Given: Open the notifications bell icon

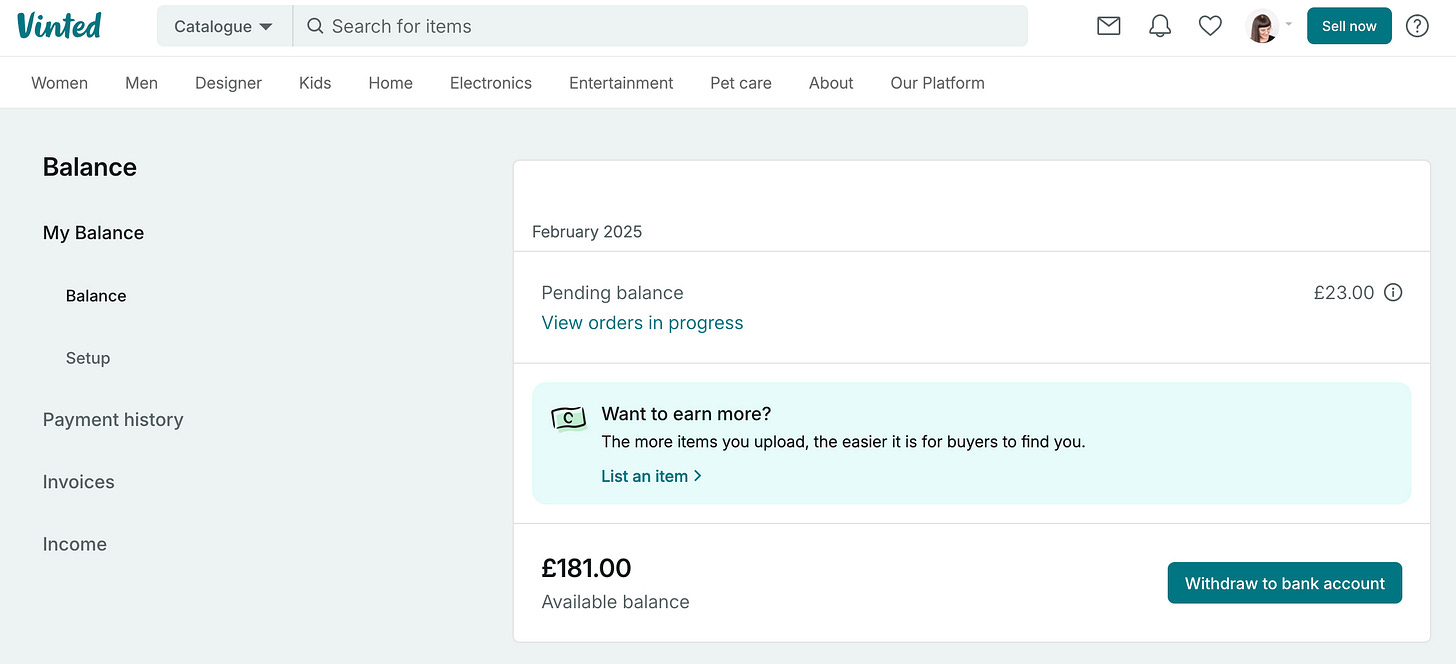Looking at the screenshot, I should click(x=1160, y=26).
